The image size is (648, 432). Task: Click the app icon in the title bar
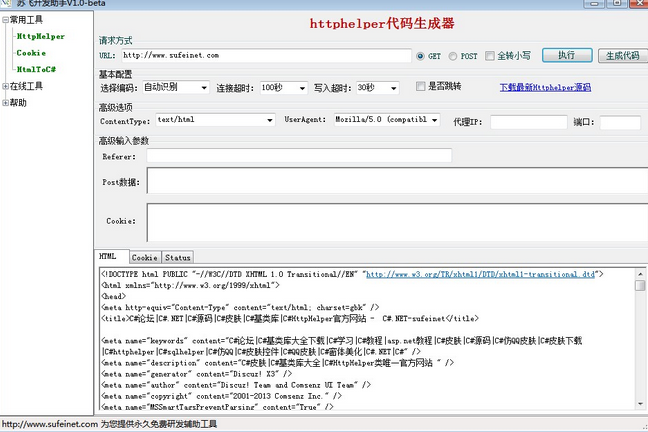pos(6,3)
